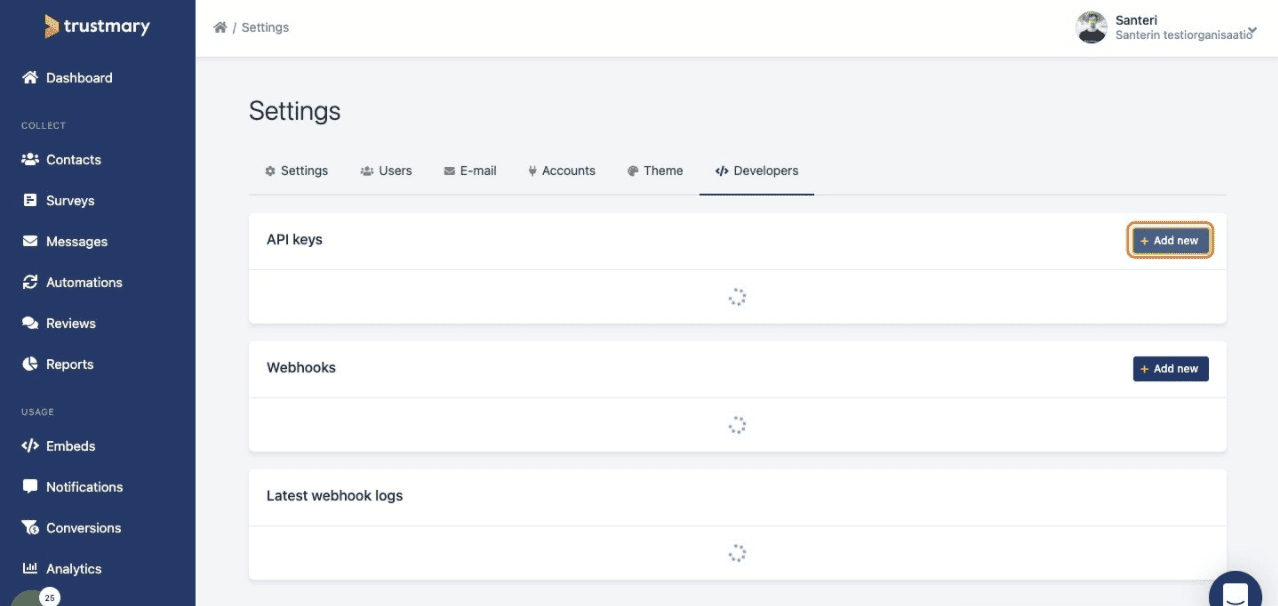Open the E-mail settings tab

470,171
